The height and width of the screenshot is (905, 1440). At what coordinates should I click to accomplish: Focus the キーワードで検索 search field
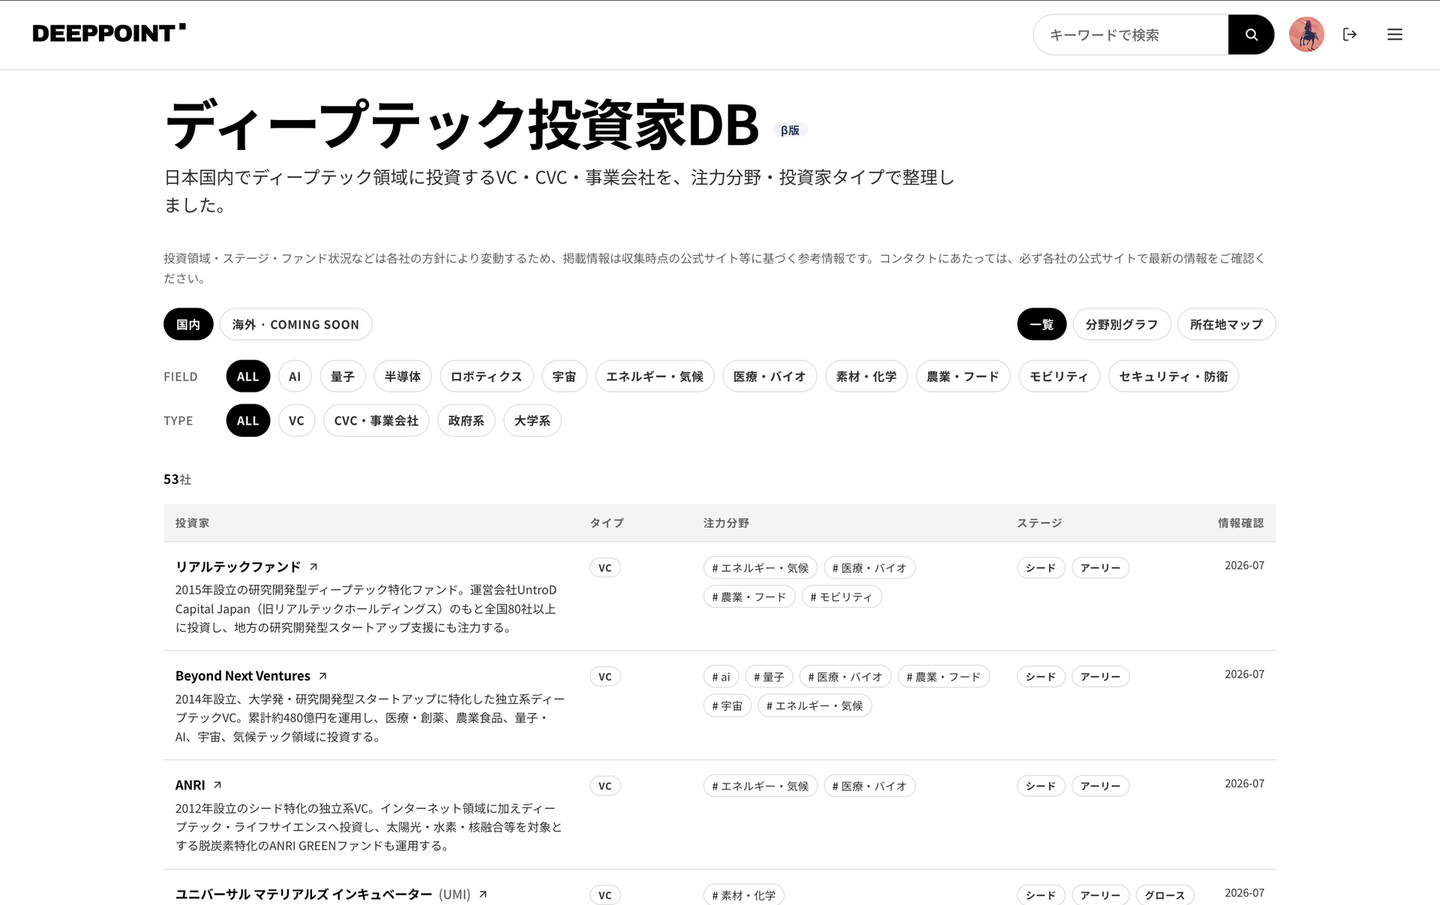1131,35
